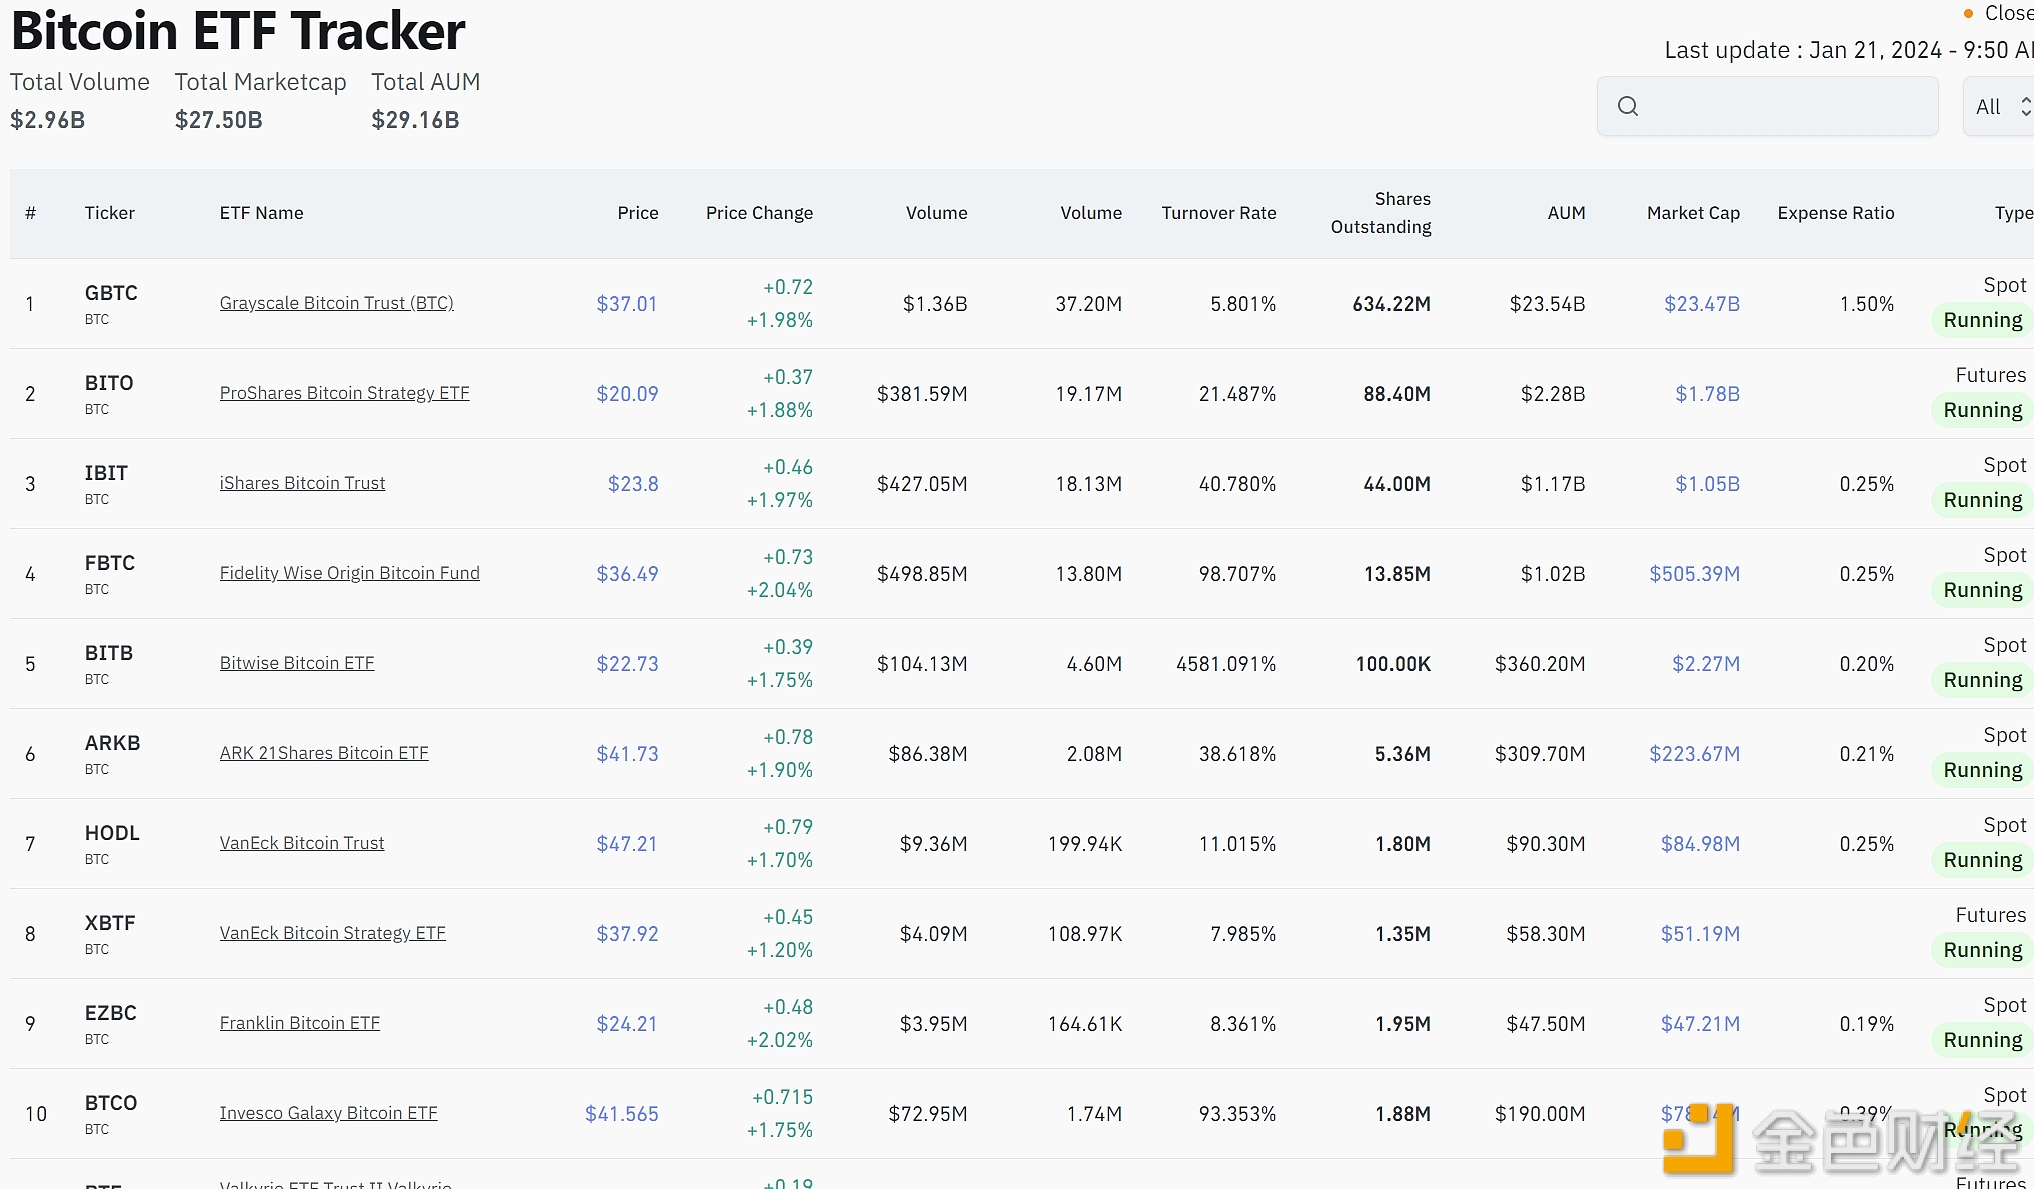Click the search magnifier icon
Image resolution: width=2034 pixels, height=1189 pixels.
tap(1628, 106)
